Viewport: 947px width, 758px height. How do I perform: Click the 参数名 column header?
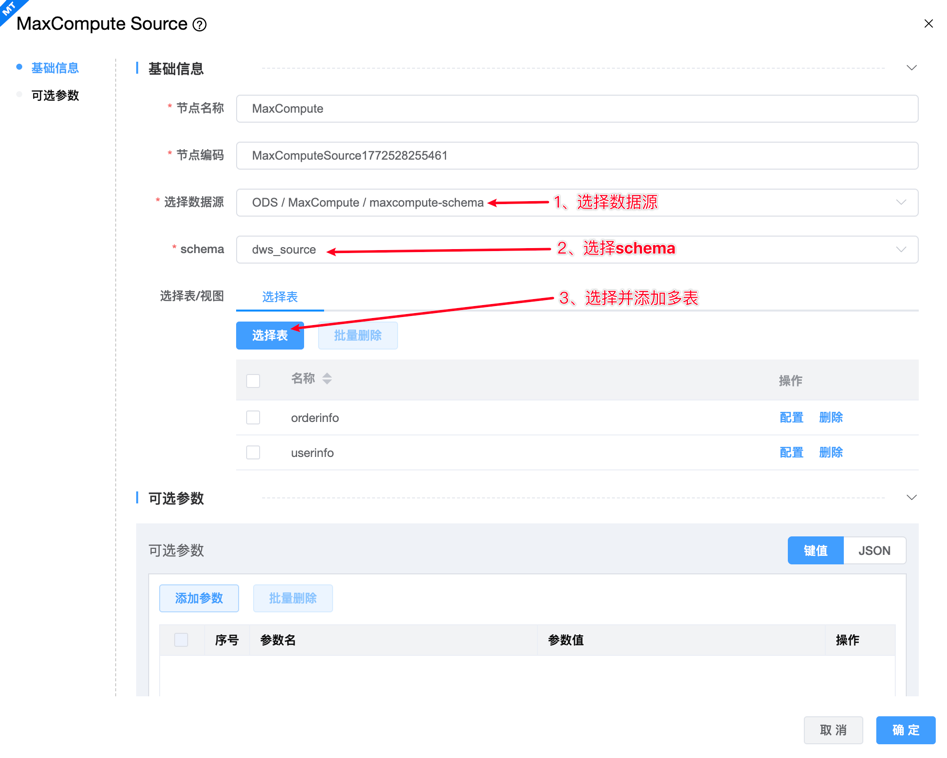[278, 640]
